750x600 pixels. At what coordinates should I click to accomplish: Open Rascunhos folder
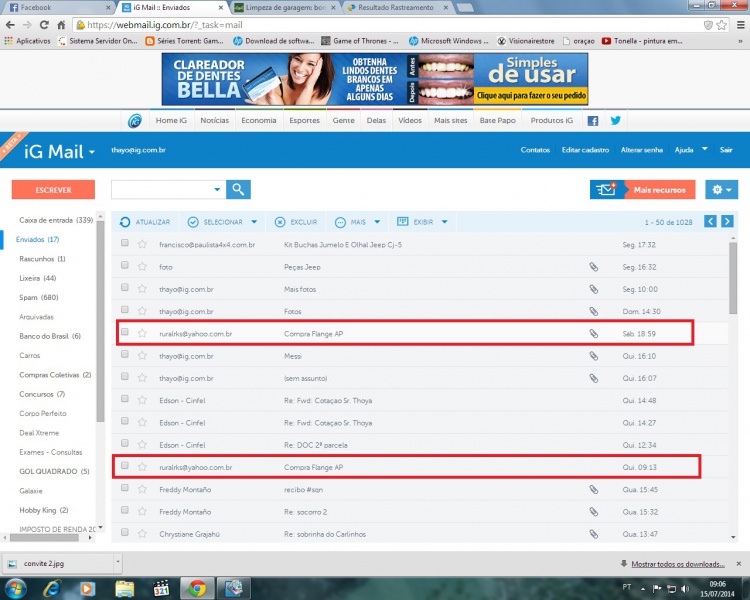pyautogui.click(x=42, y=259)
